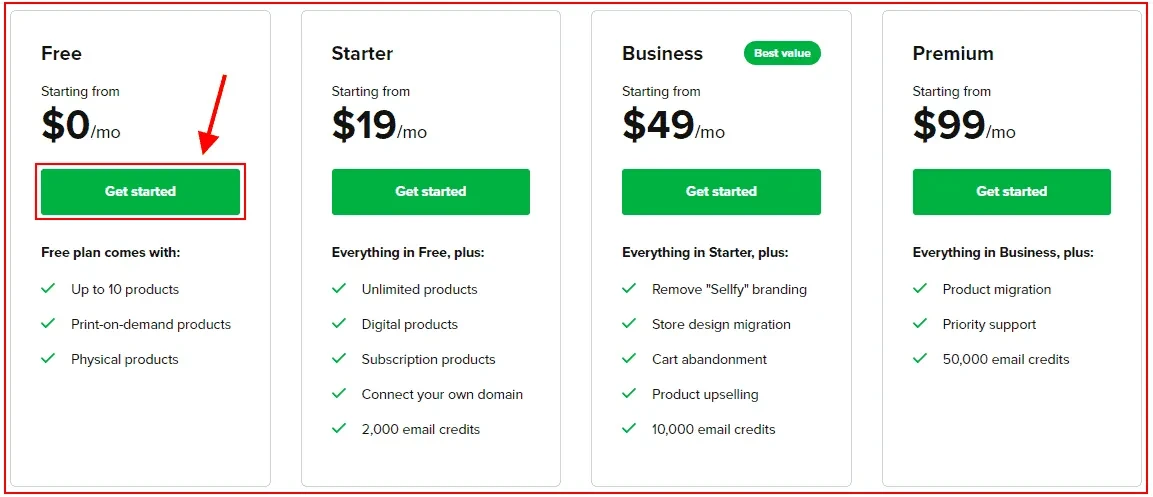Viewport: 1153px width, 497px height.
Task: Click the $49/mo Business price
Action: click(674, 125)
